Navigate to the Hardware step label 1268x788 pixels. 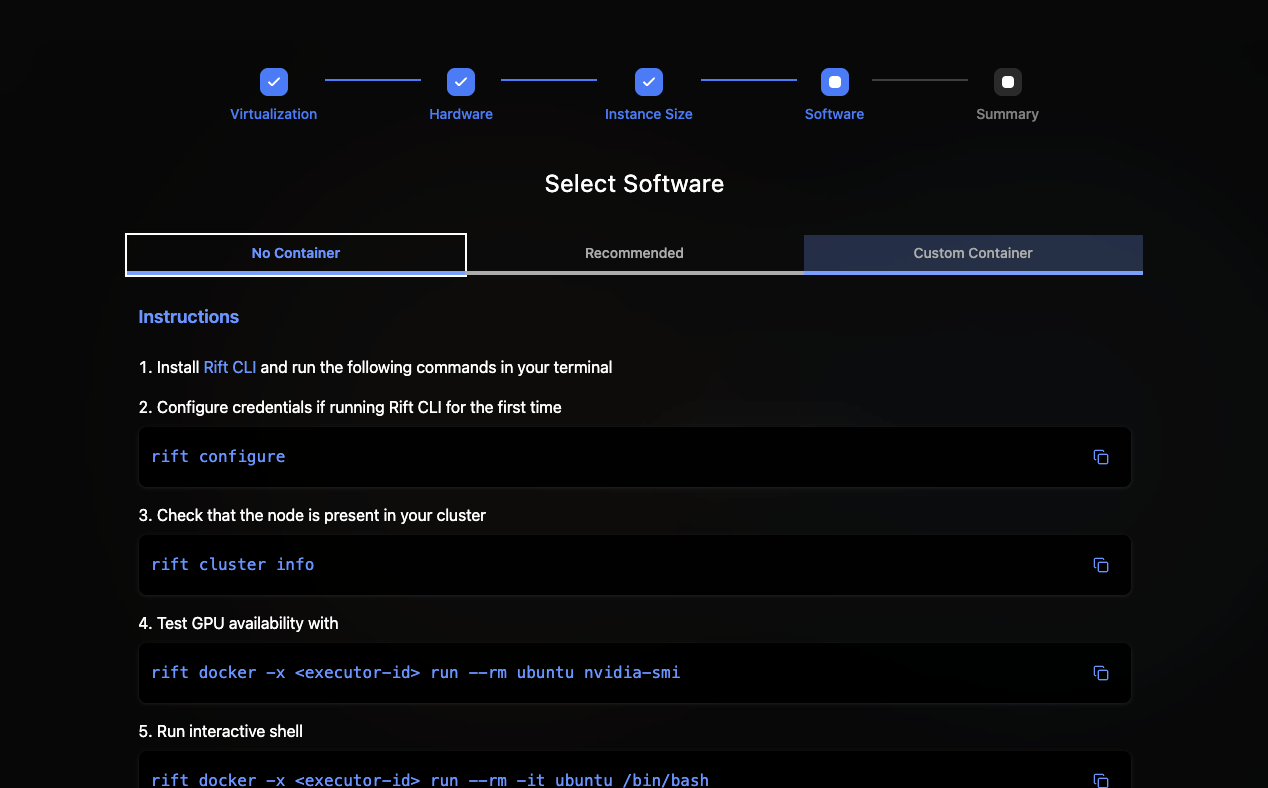tap(461, 114)
